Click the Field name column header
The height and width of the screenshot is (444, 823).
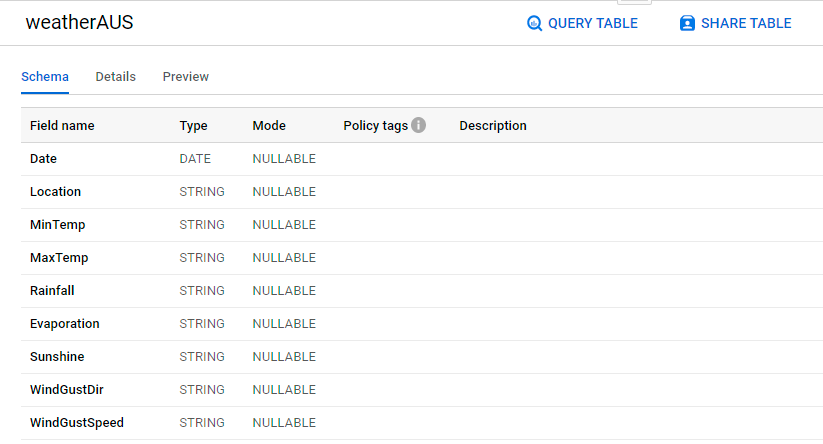point(62,126)
